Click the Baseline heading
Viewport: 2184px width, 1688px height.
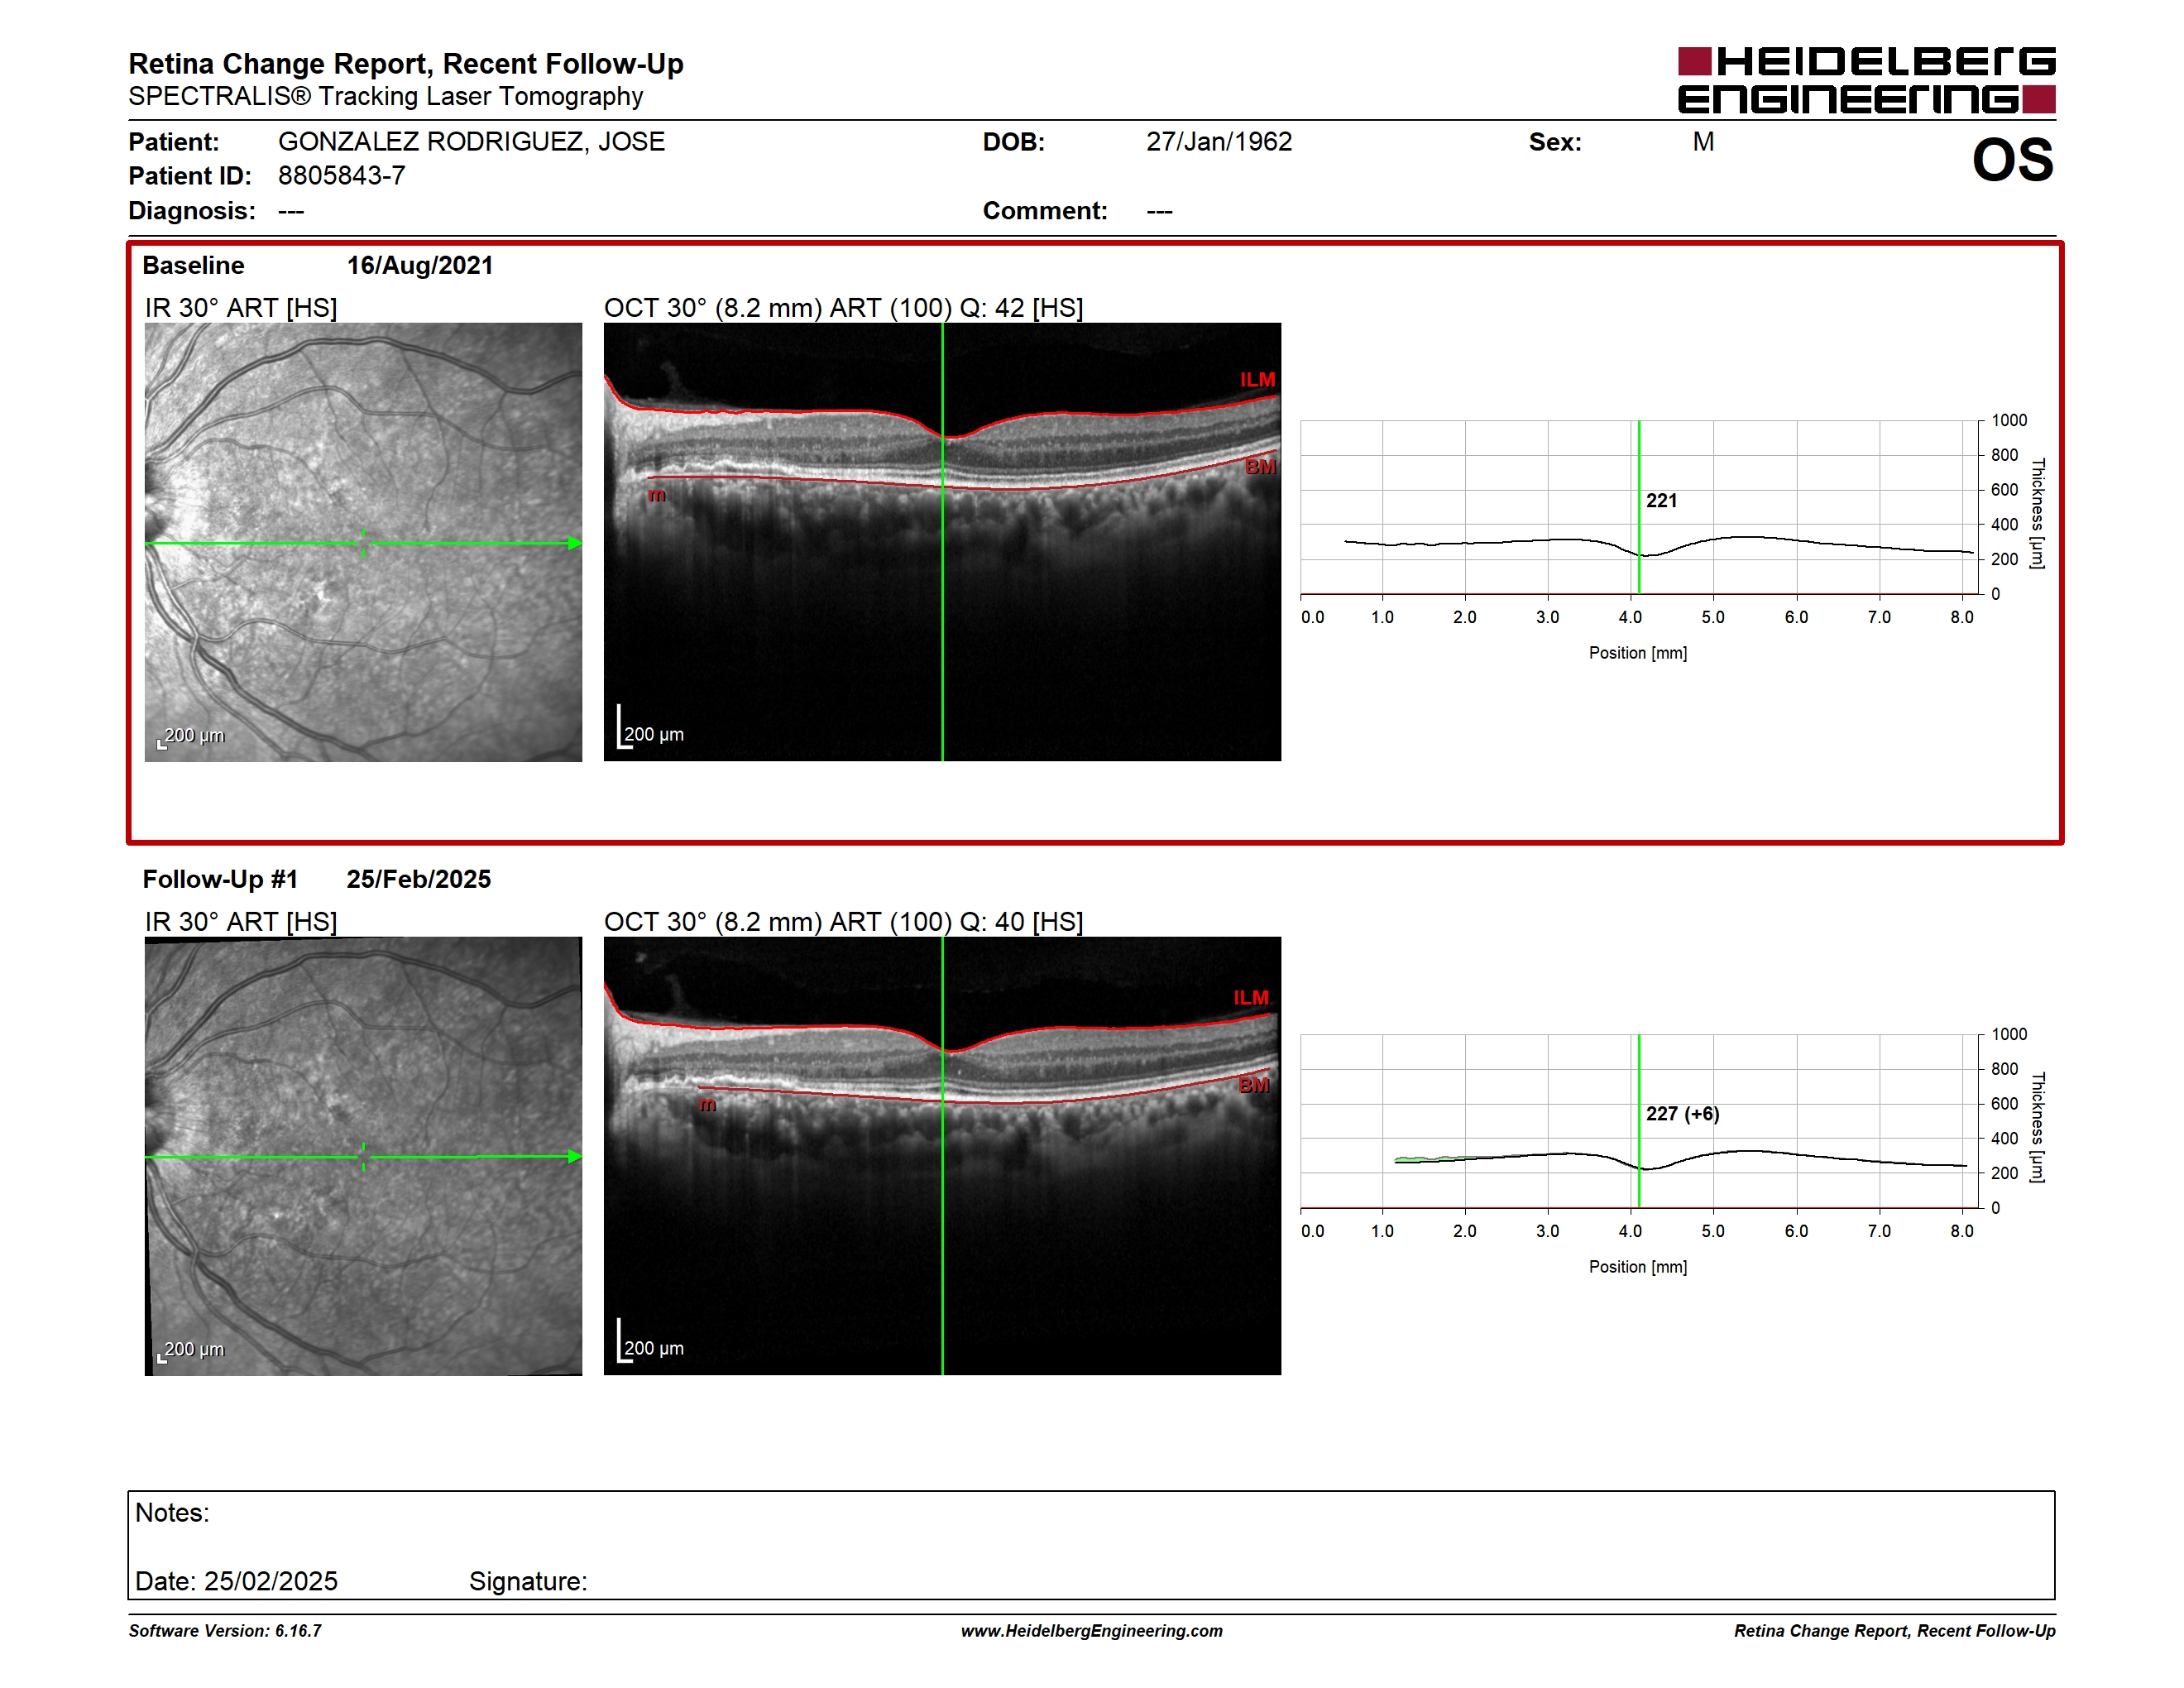point(193,265)
